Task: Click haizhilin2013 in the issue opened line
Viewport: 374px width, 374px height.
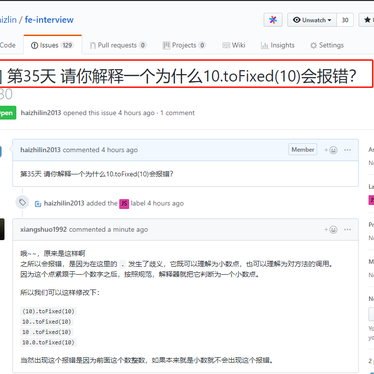Action: coord(41,113)
